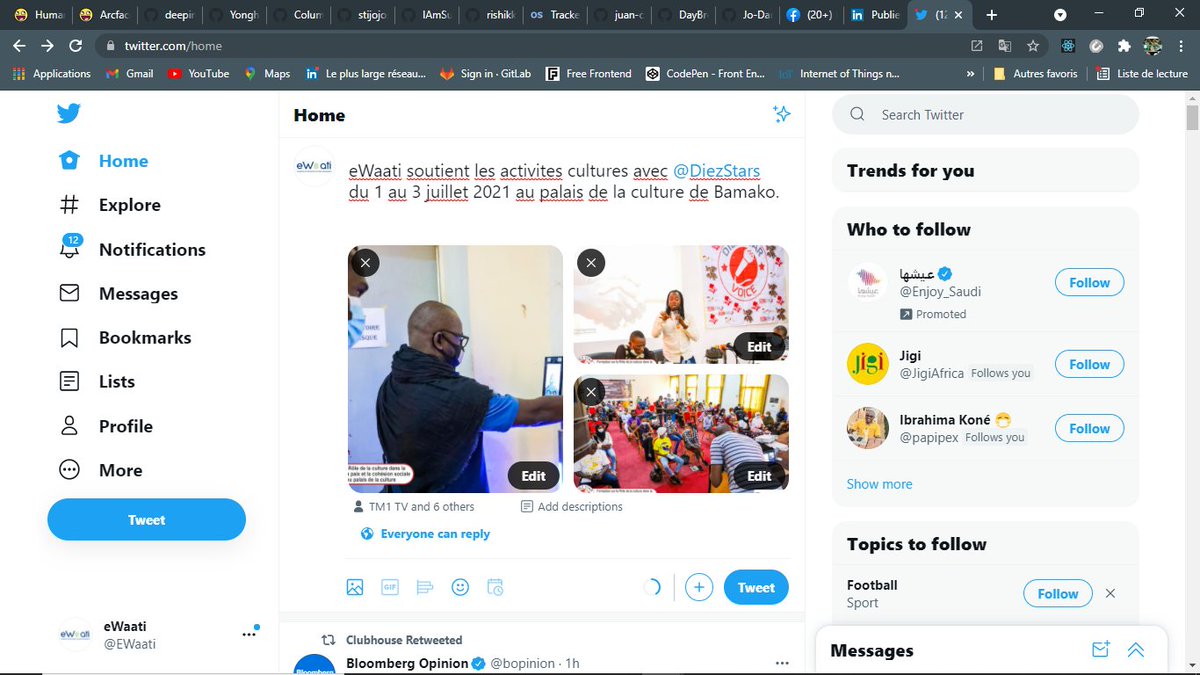The image size is (1200, 675).
Task: Edit the photo of woman speaking
Action: [760, 347]
